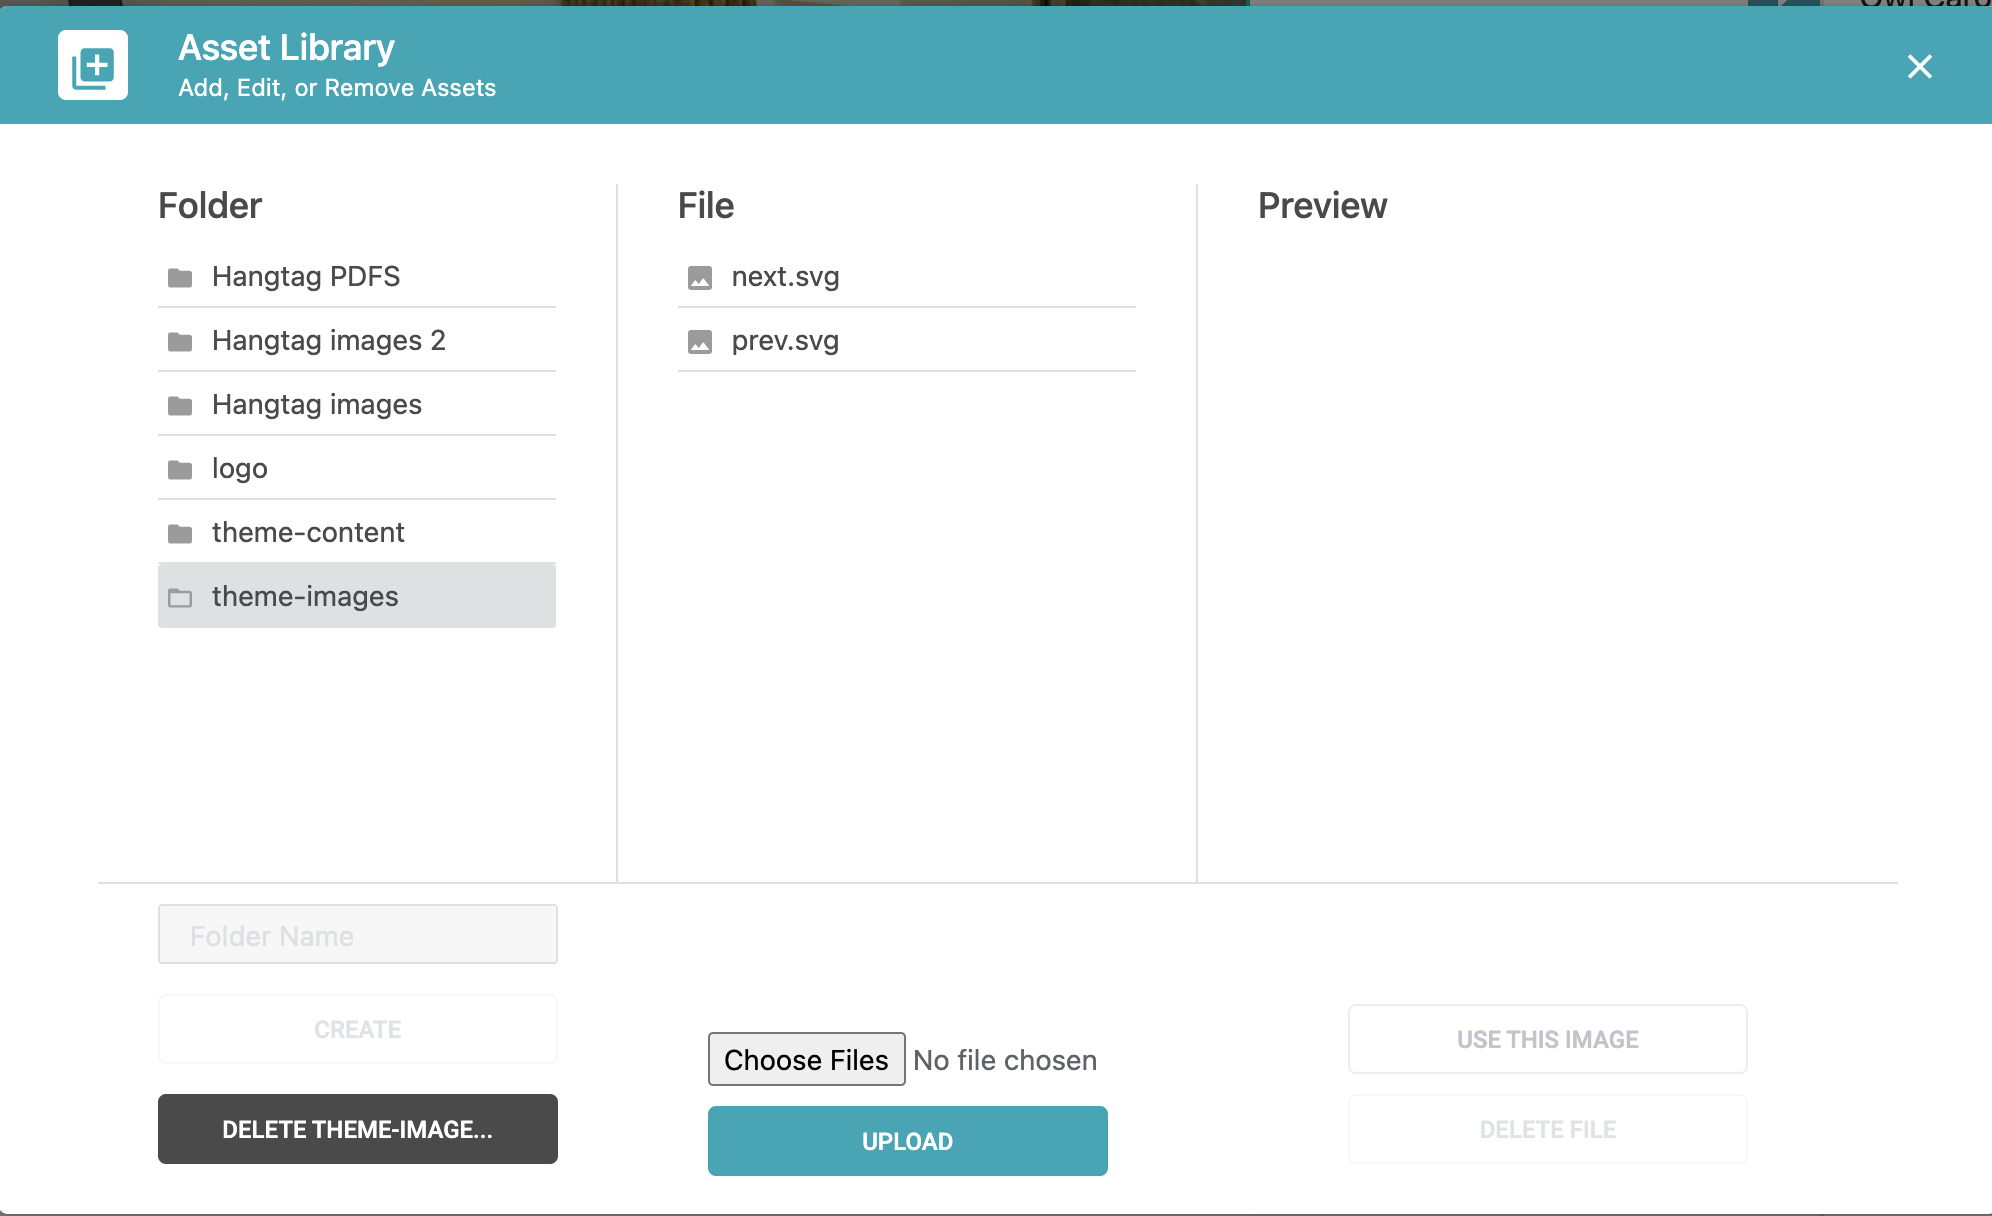Click the folder icon next to theme-content
Screen dimensions: 1992x1216
tap(180, 533)
